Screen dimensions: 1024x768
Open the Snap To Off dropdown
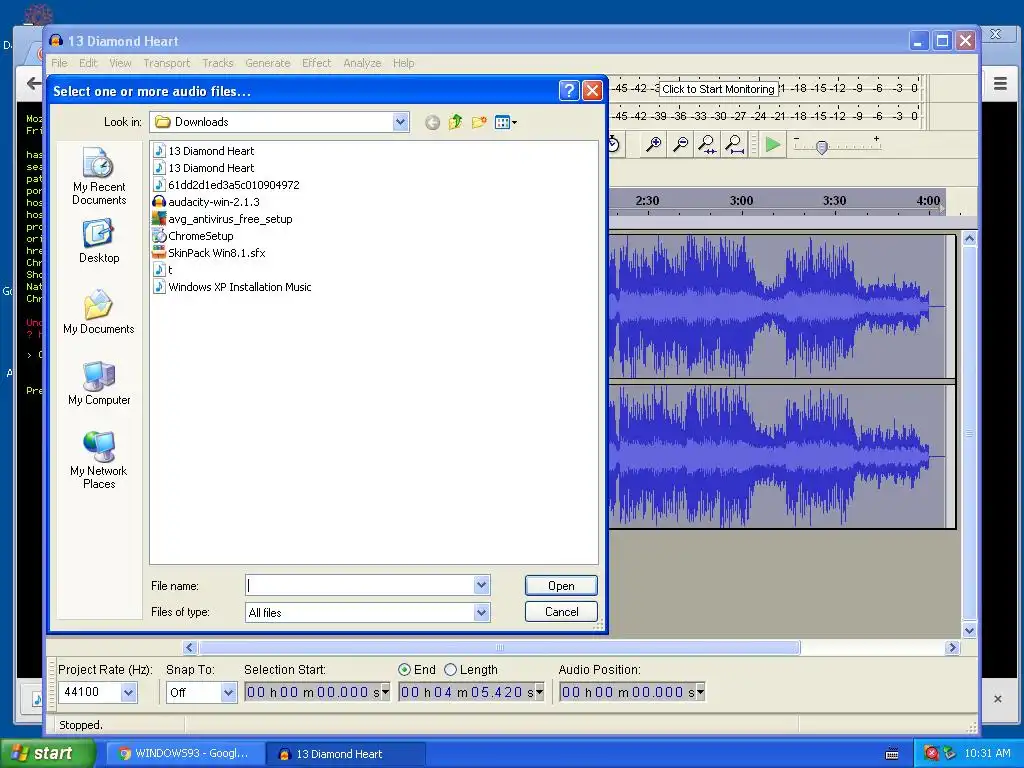coord(228,692)
